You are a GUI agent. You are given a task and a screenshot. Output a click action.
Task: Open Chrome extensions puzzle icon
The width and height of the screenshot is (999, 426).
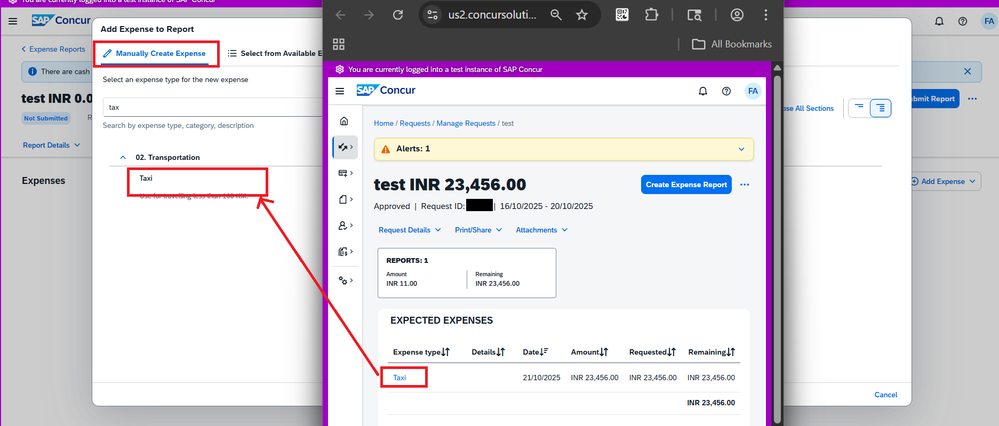pyautogui.click(x=650, y=15)
